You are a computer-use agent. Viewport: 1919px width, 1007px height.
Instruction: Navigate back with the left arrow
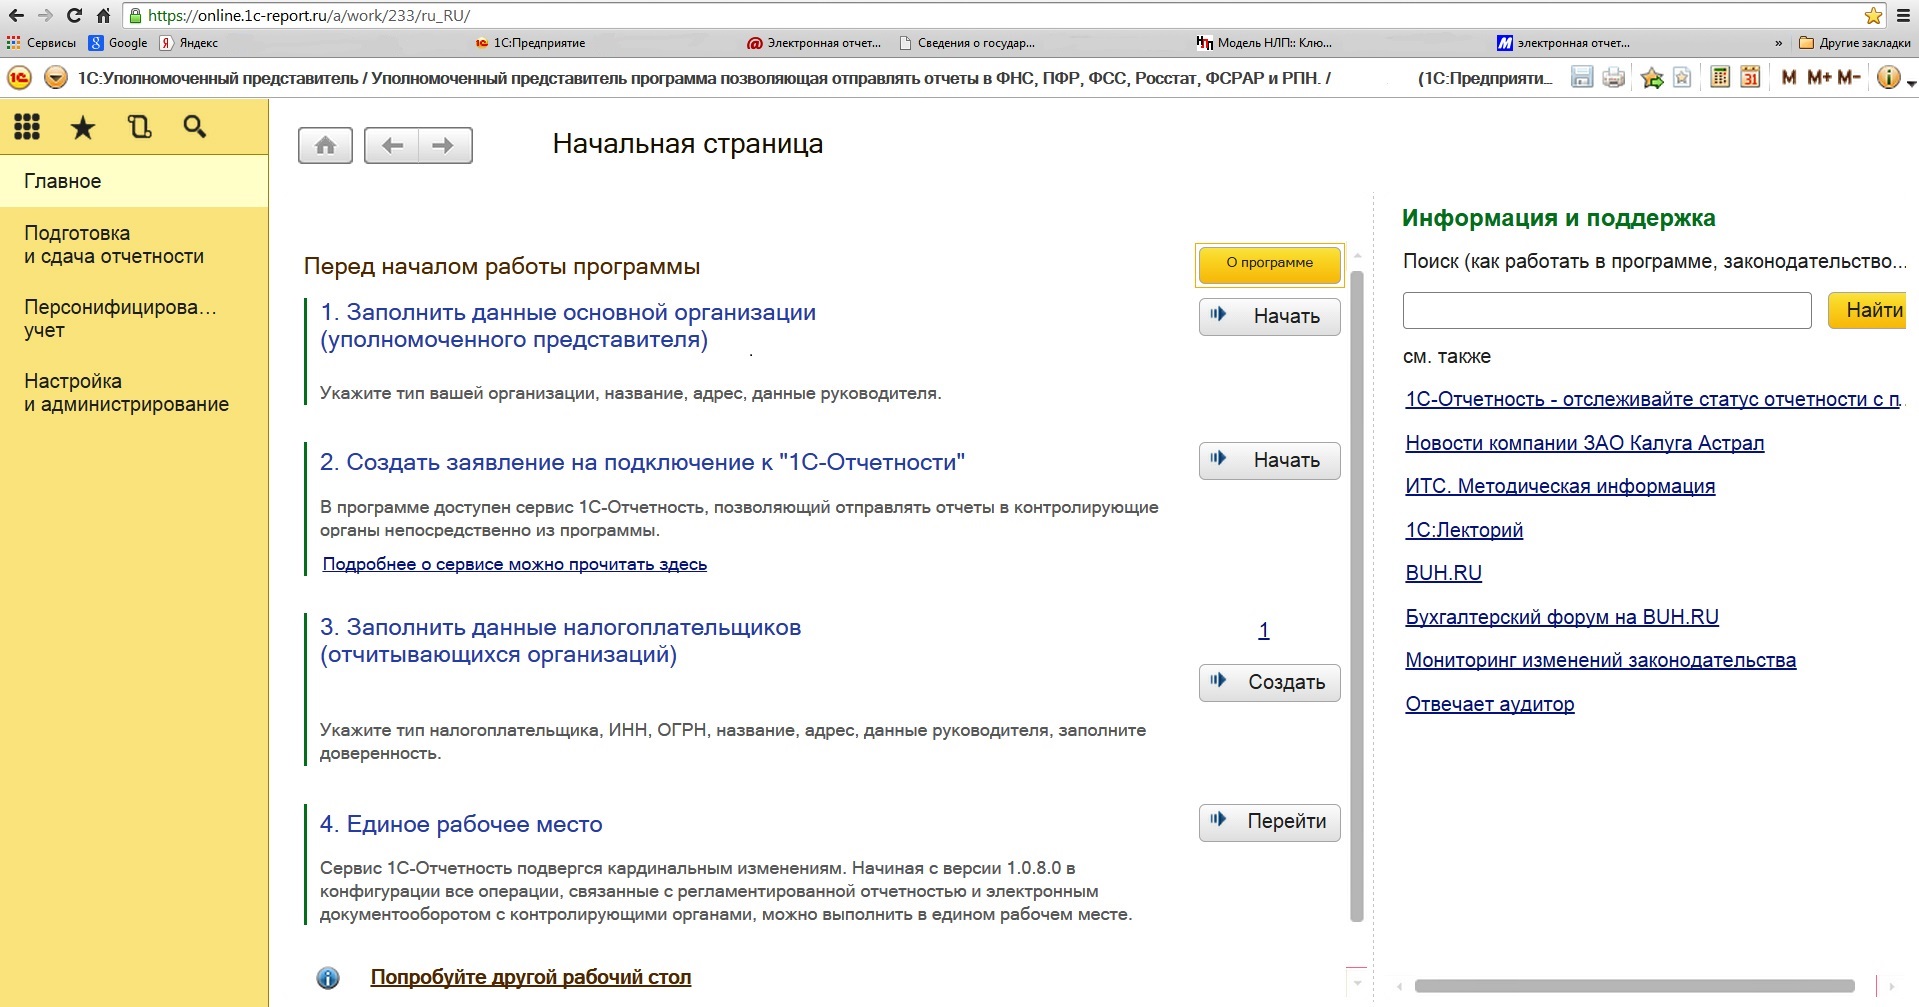tap(392, 146)
